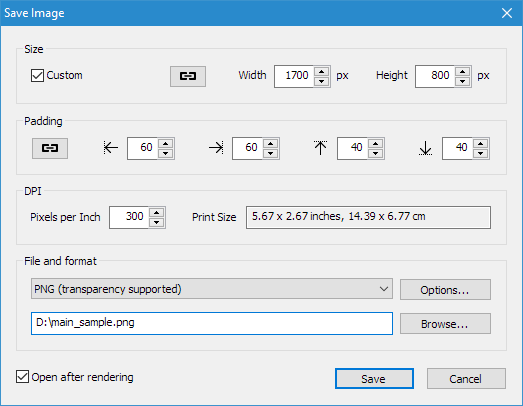Click the left padding arrow icon
Image resolution: width=523 pixels, height=406 pixels.
111,147
